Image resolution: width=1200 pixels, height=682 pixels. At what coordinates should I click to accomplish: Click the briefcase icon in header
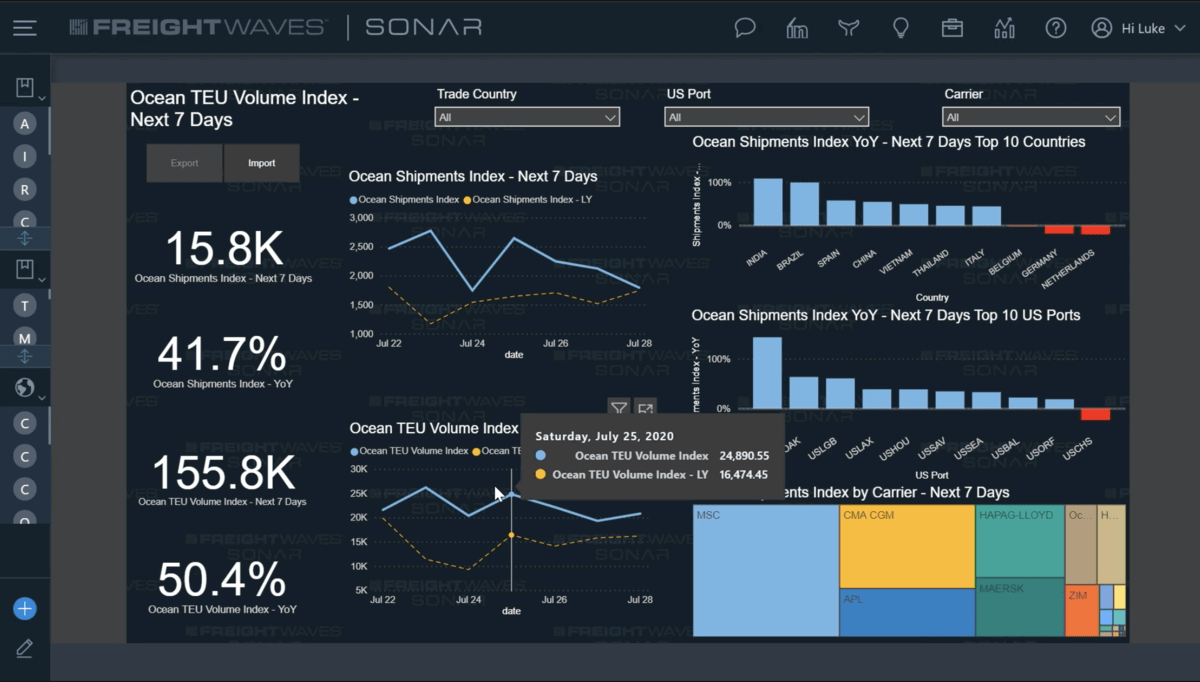coord(952,28)
